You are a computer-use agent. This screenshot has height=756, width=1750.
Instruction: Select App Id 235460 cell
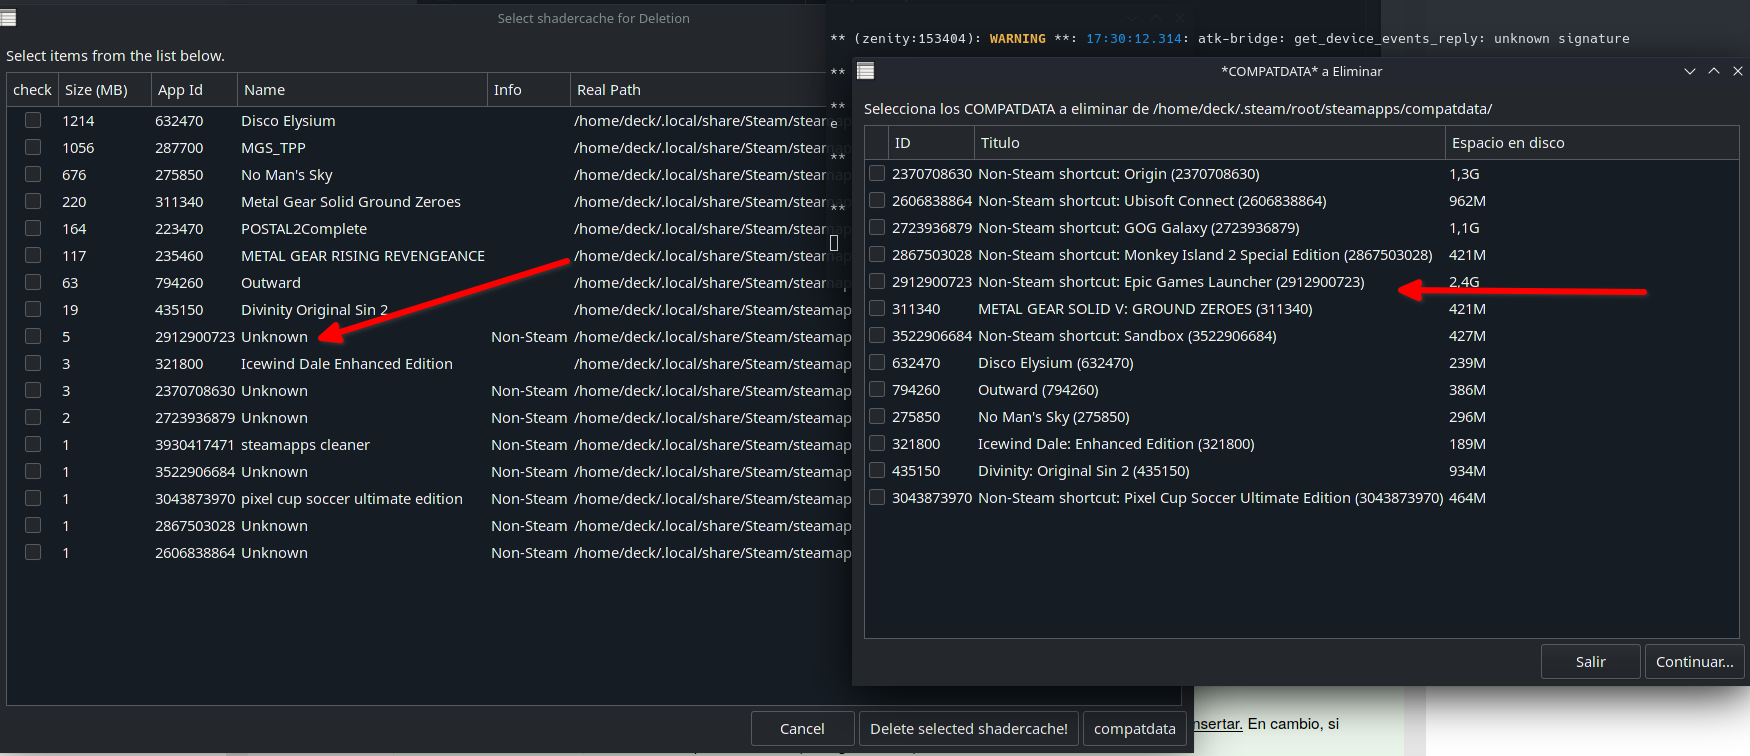[x=179, y=256]
